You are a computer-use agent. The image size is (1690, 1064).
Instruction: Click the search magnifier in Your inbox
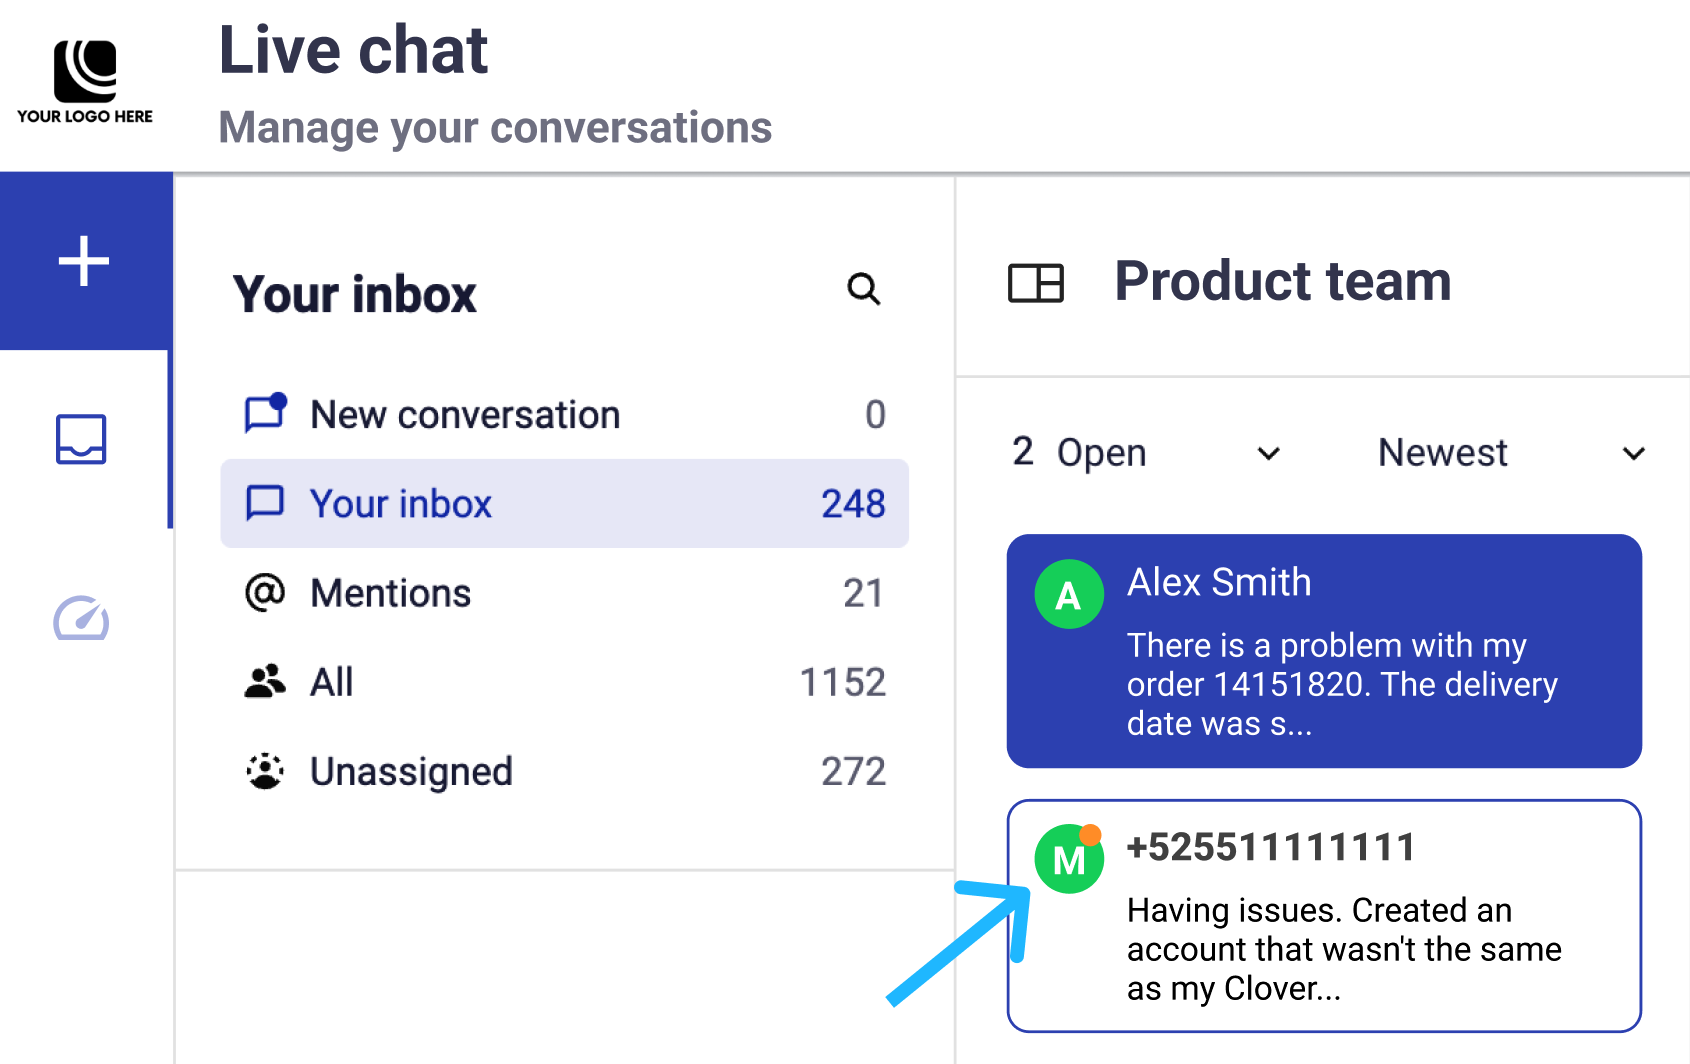864,290
